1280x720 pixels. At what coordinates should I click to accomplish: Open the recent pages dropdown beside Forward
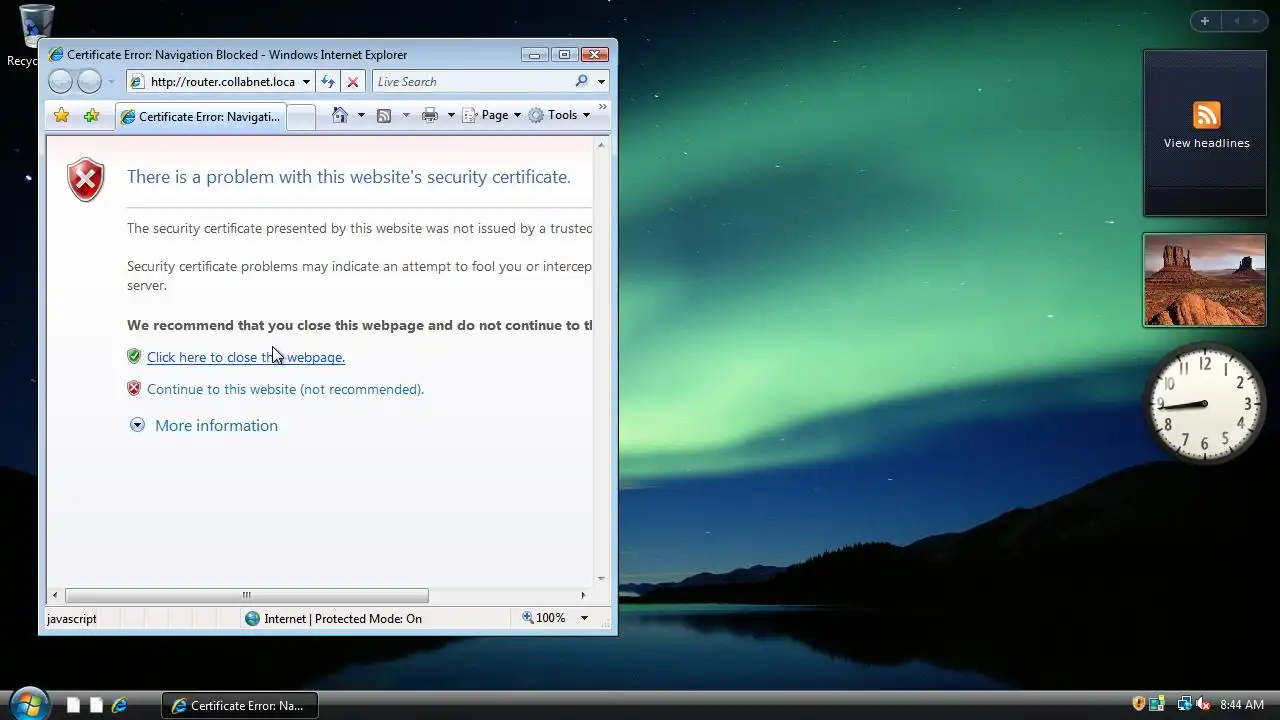[x=111, y=82]
